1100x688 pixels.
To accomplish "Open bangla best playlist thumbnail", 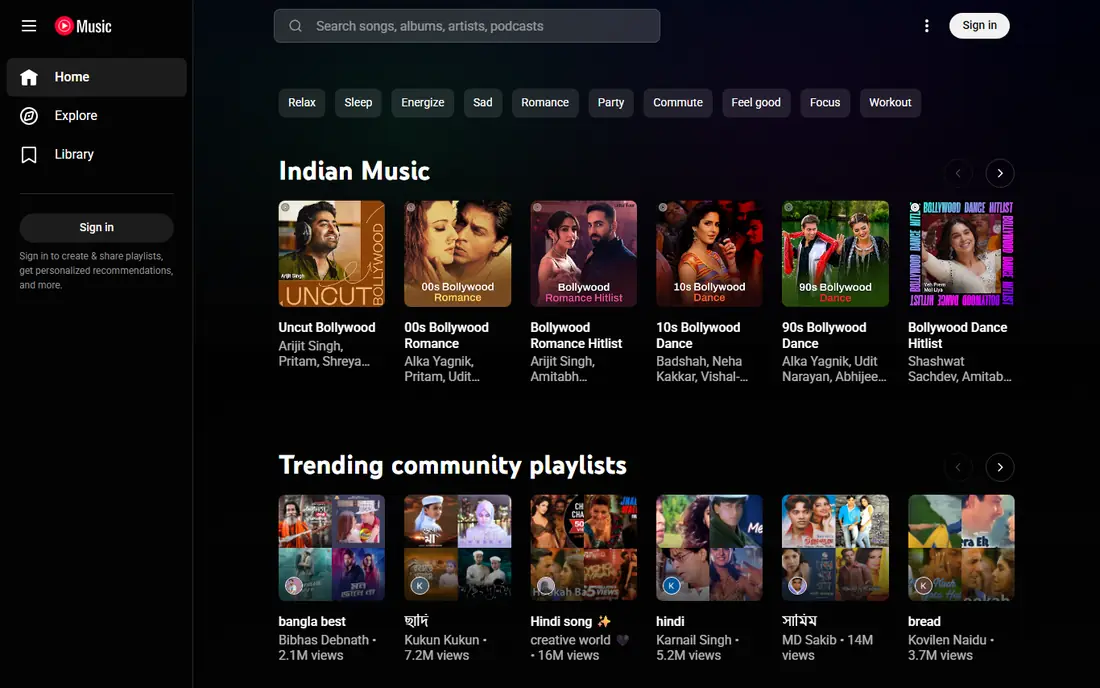I will 332,548.
